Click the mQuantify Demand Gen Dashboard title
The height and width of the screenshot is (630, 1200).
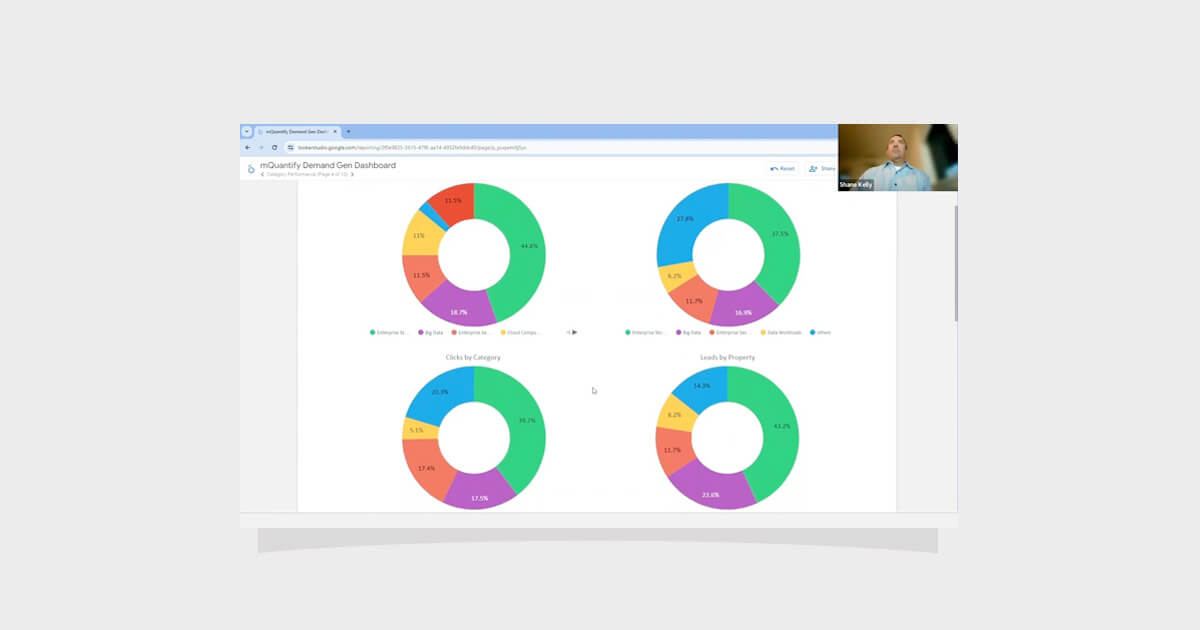click(328, 165)
